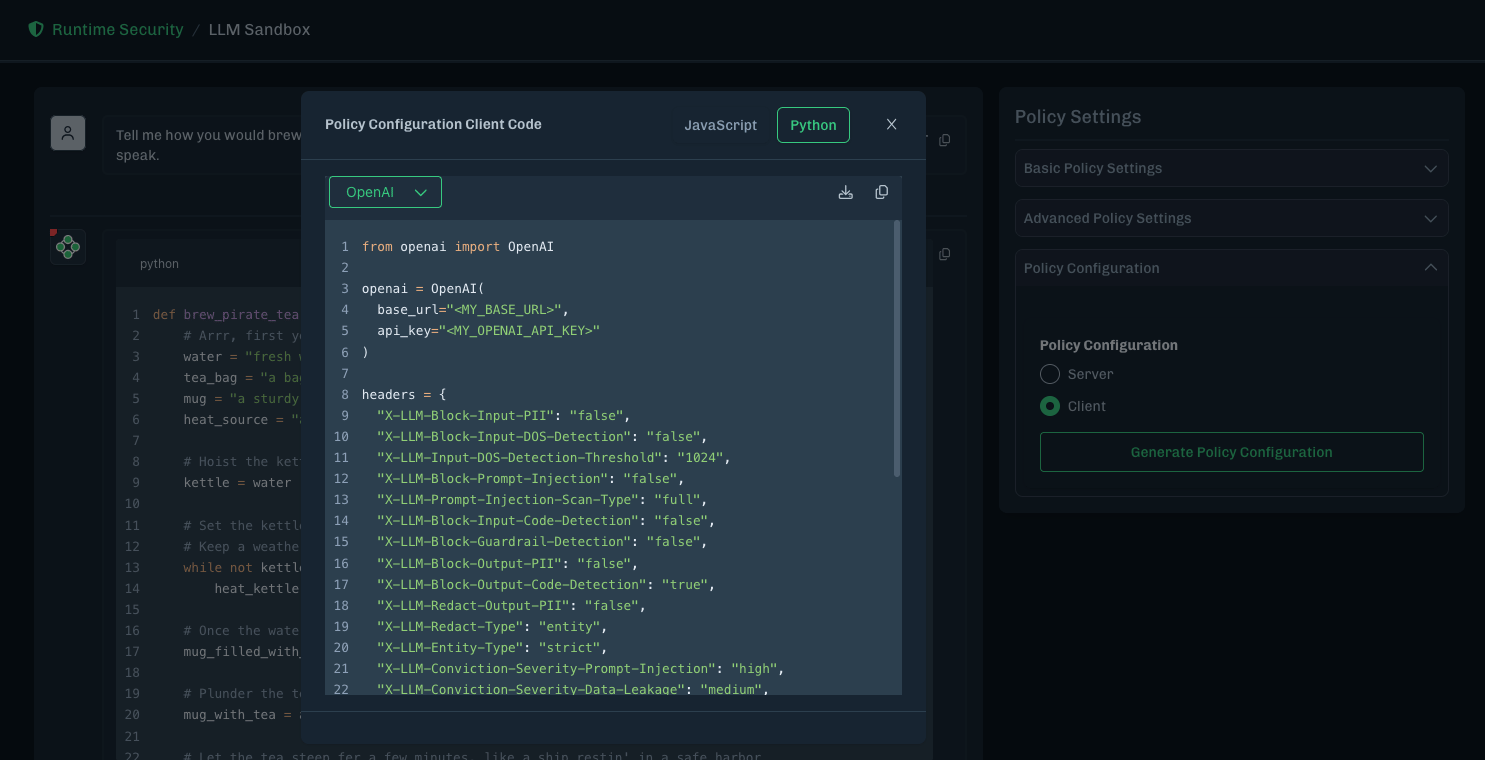Click Generate Policy Configuration button
The width and height of the screenshot is (1485, 760).
(x=1232, y=452)
